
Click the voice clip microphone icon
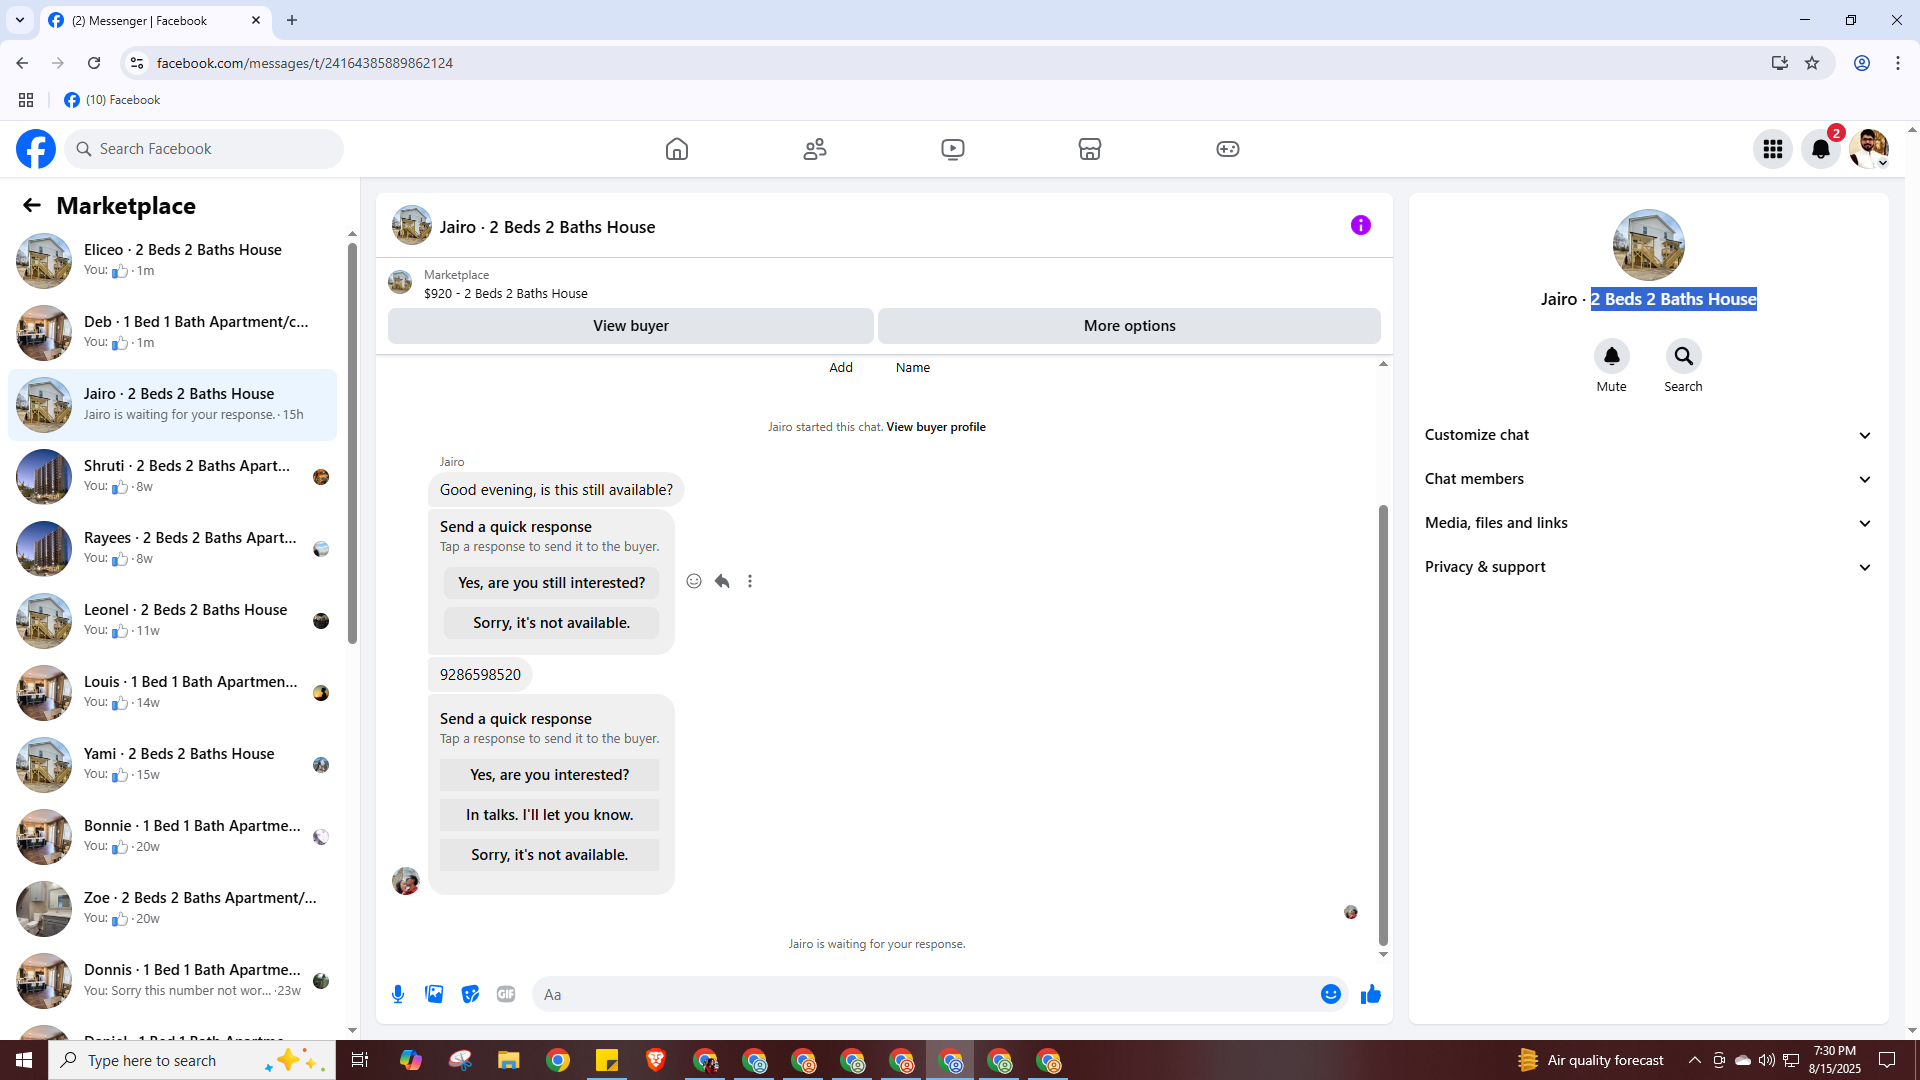coord(398,994)
